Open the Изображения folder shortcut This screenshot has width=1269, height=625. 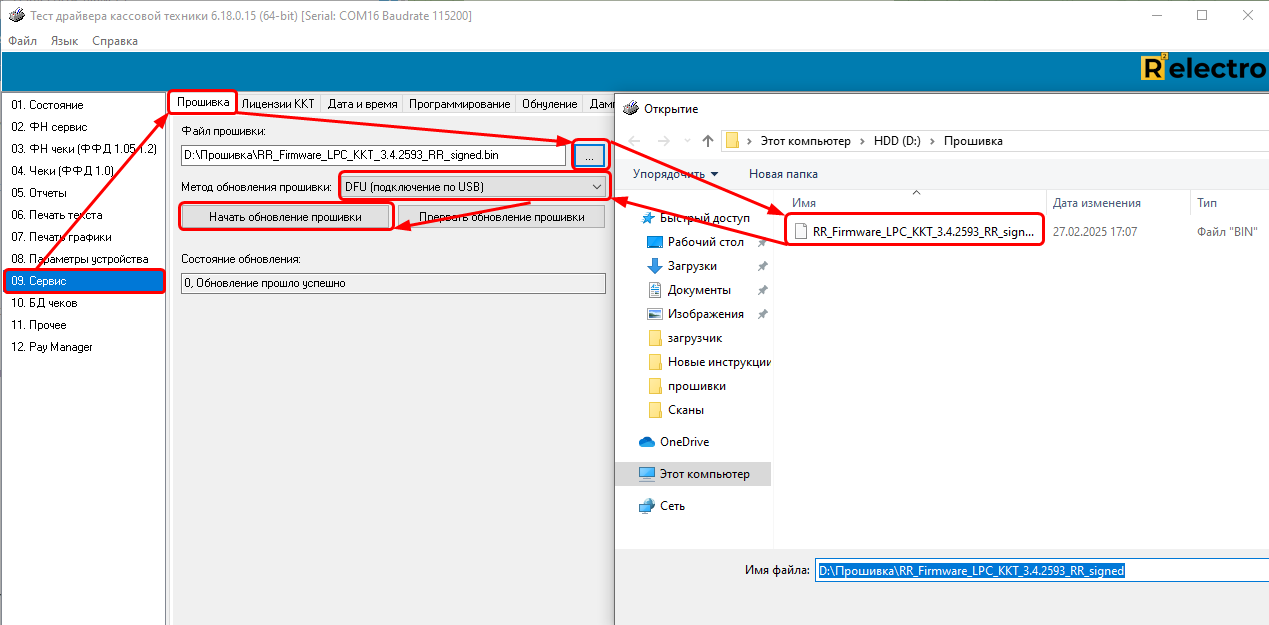tap(705, 314)
